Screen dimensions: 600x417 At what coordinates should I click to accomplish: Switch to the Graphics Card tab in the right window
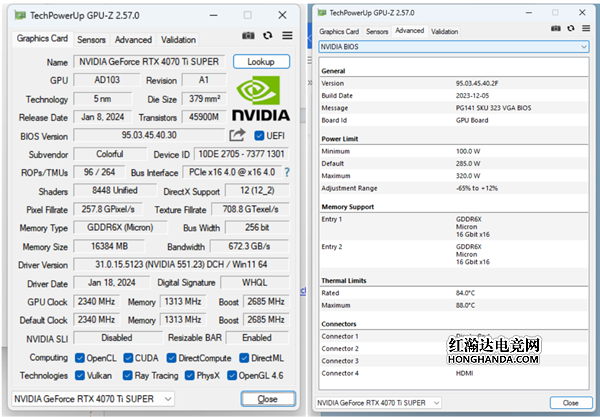pos(339,31)
